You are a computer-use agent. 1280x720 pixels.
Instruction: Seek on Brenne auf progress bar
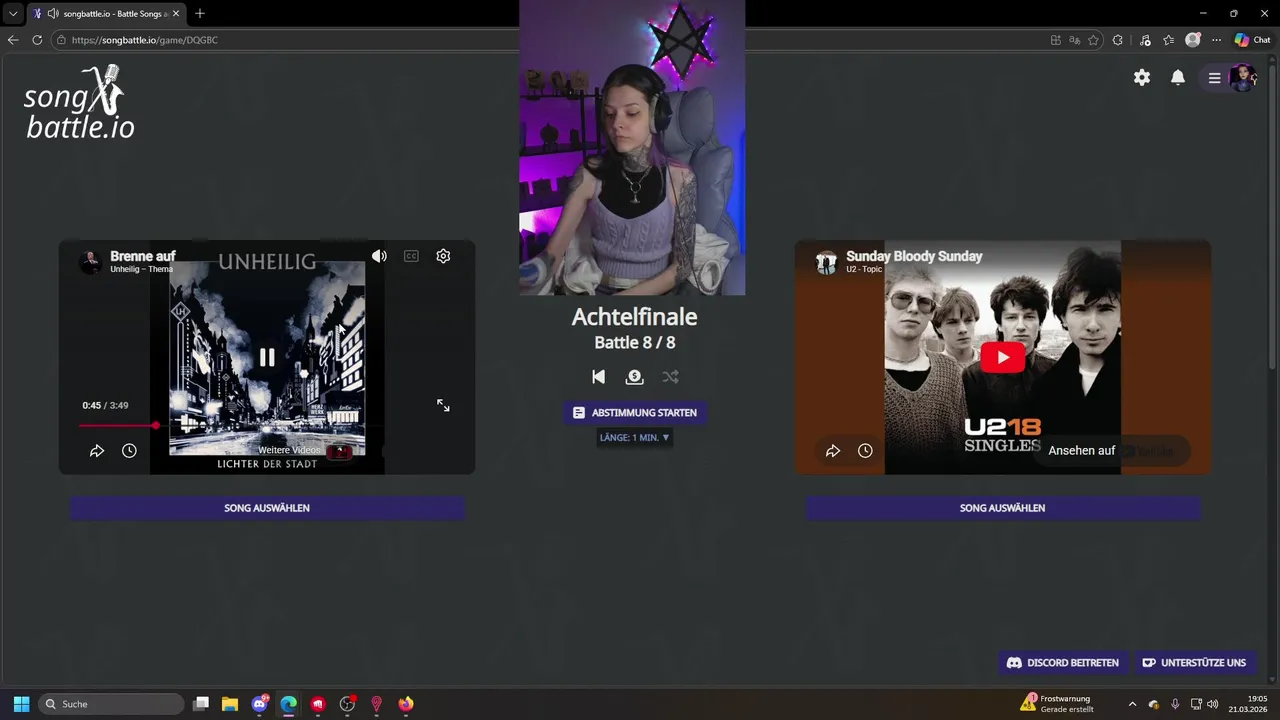coord(267,425)
